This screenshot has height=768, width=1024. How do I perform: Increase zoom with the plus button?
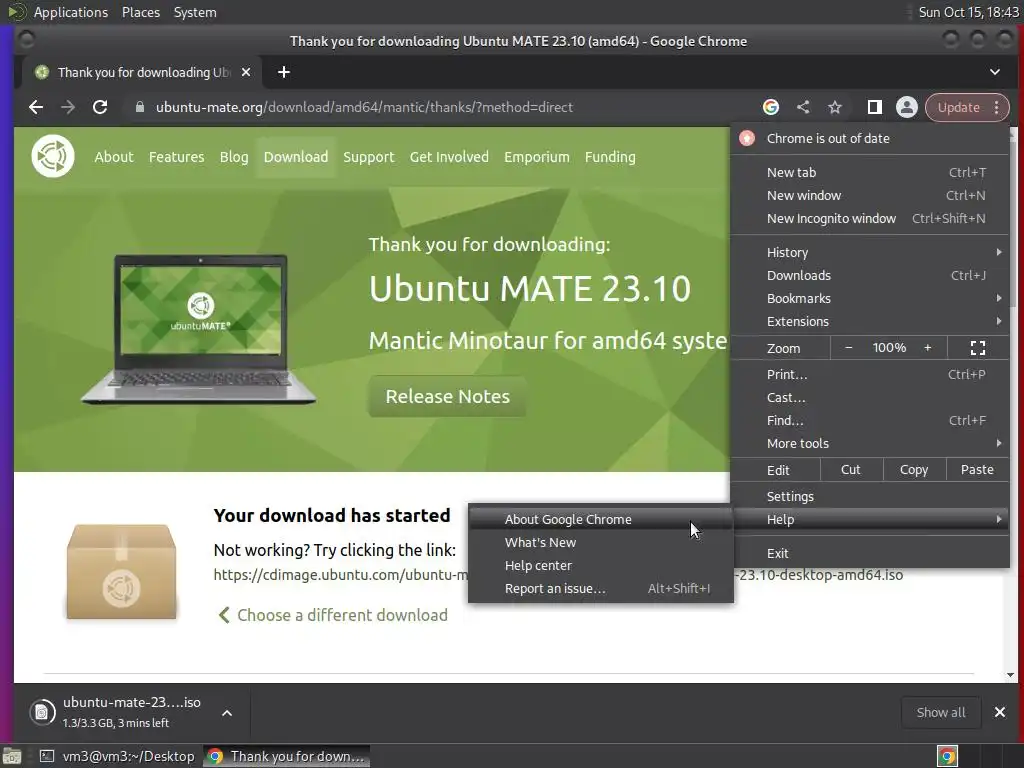[x=927, y=348]
